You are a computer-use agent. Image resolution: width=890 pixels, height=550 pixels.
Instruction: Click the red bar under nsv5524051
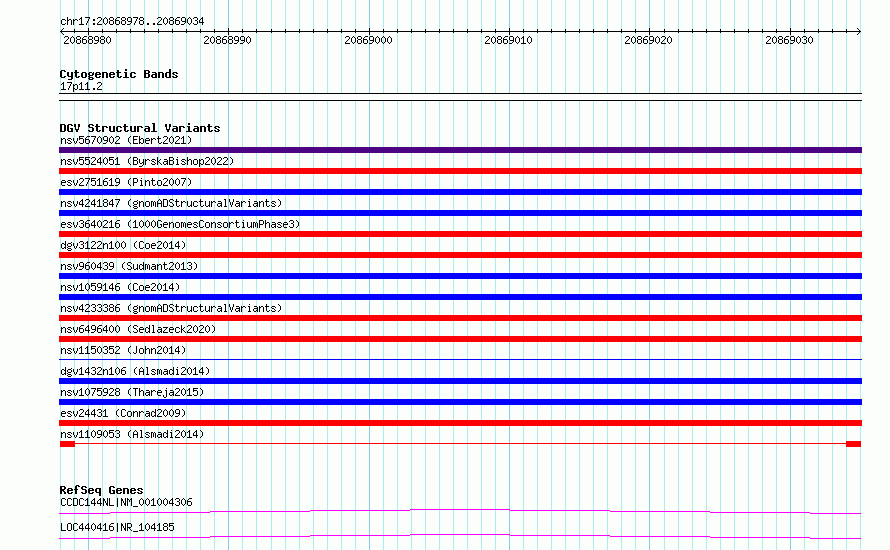(460, 171)
